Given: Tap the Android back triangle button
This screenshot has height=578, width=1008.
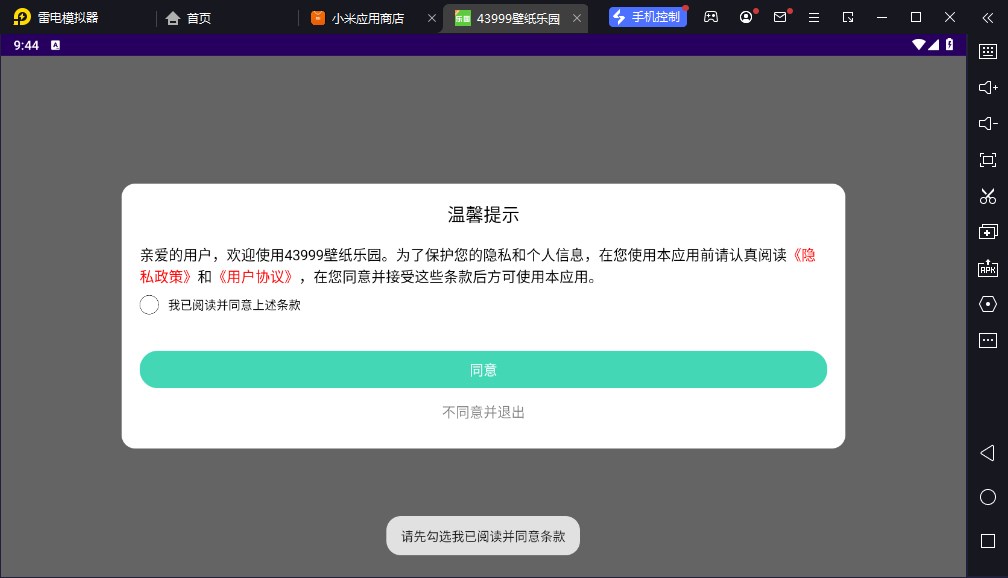Looking at the screenshot, I should (987, 453).
